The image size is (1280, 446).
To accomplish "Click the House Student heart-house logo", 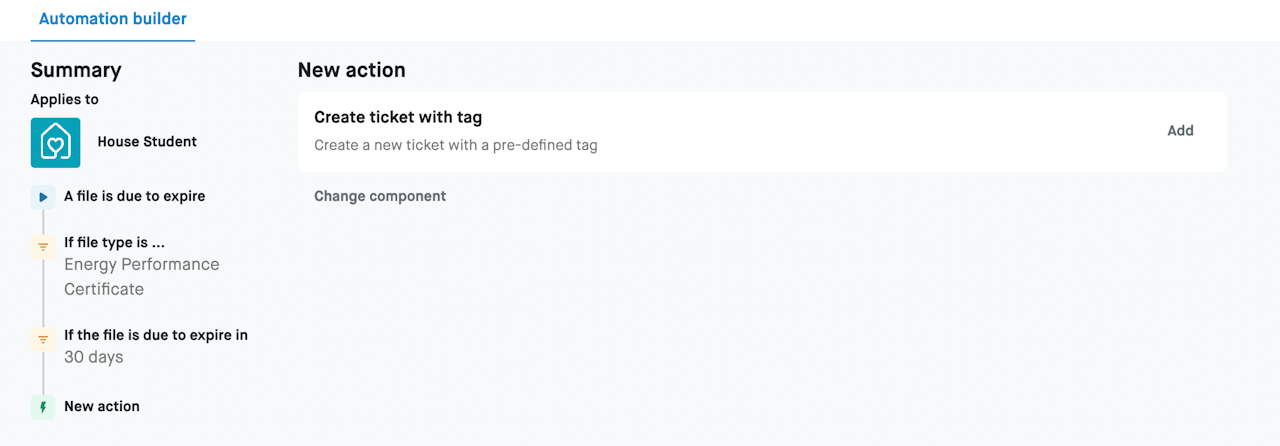I will point(55,142).
